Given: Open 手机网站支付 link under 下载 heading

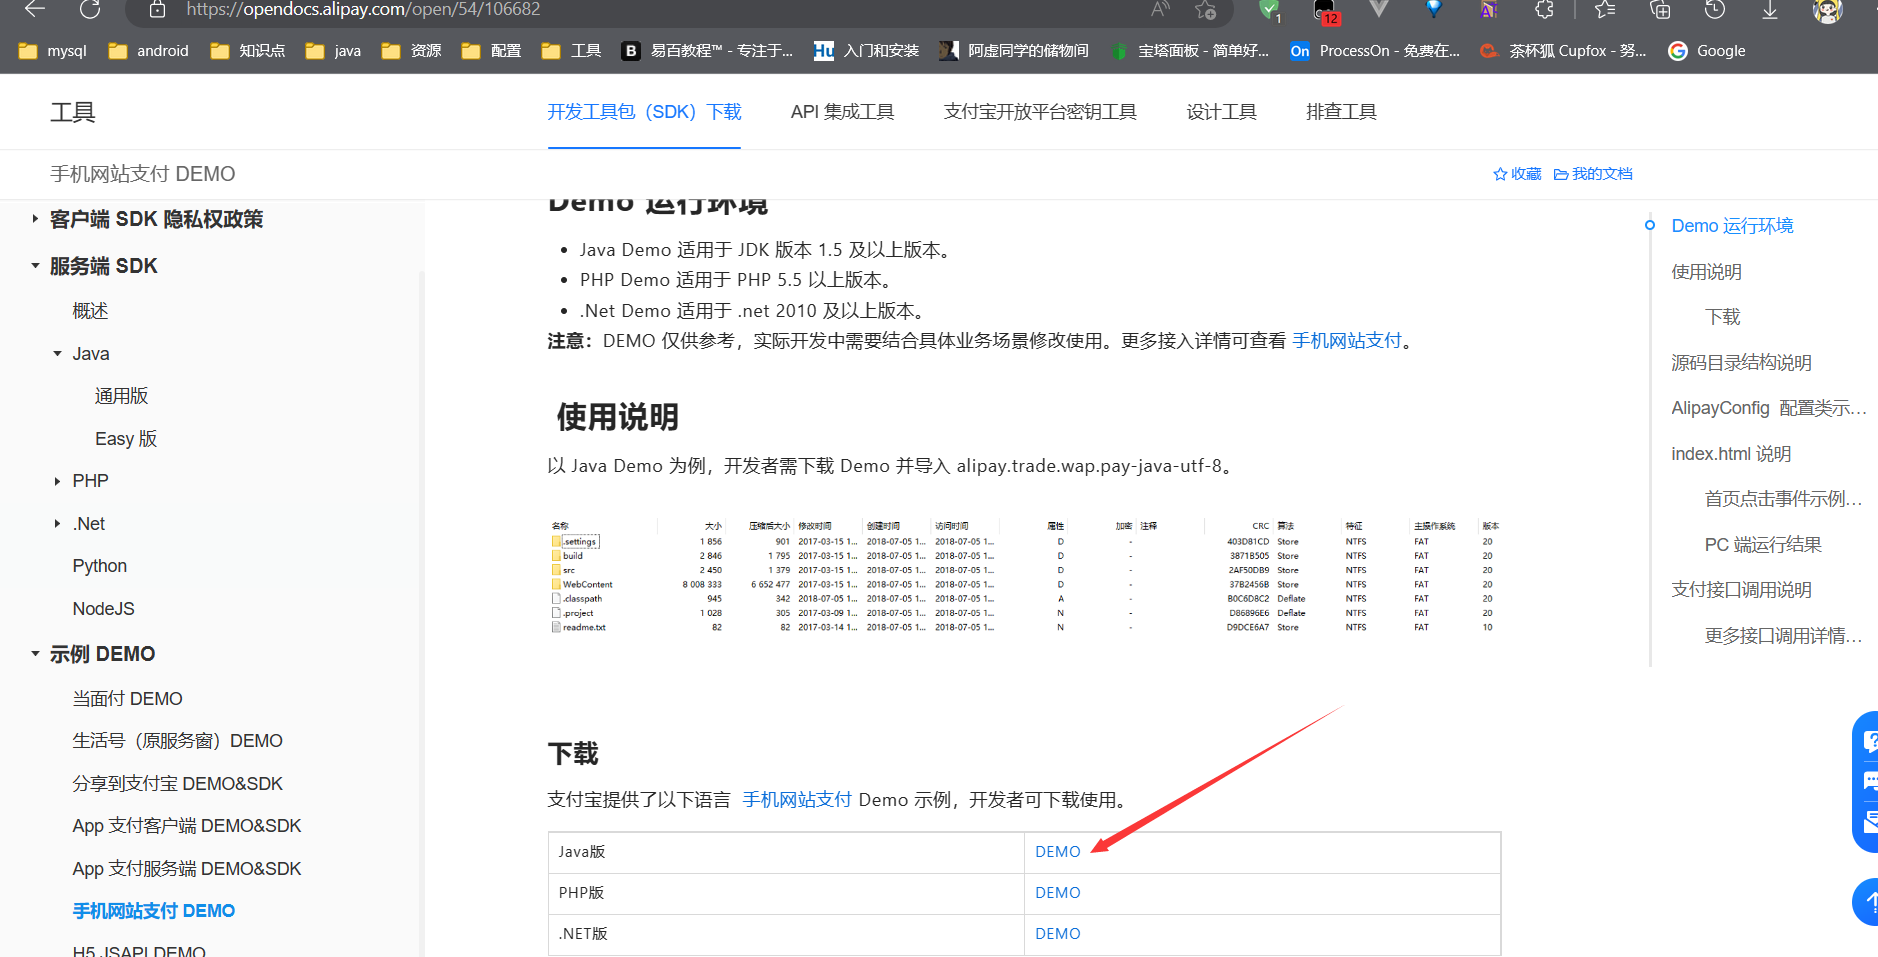Looking at the screenshot, I should click(797, 800).
